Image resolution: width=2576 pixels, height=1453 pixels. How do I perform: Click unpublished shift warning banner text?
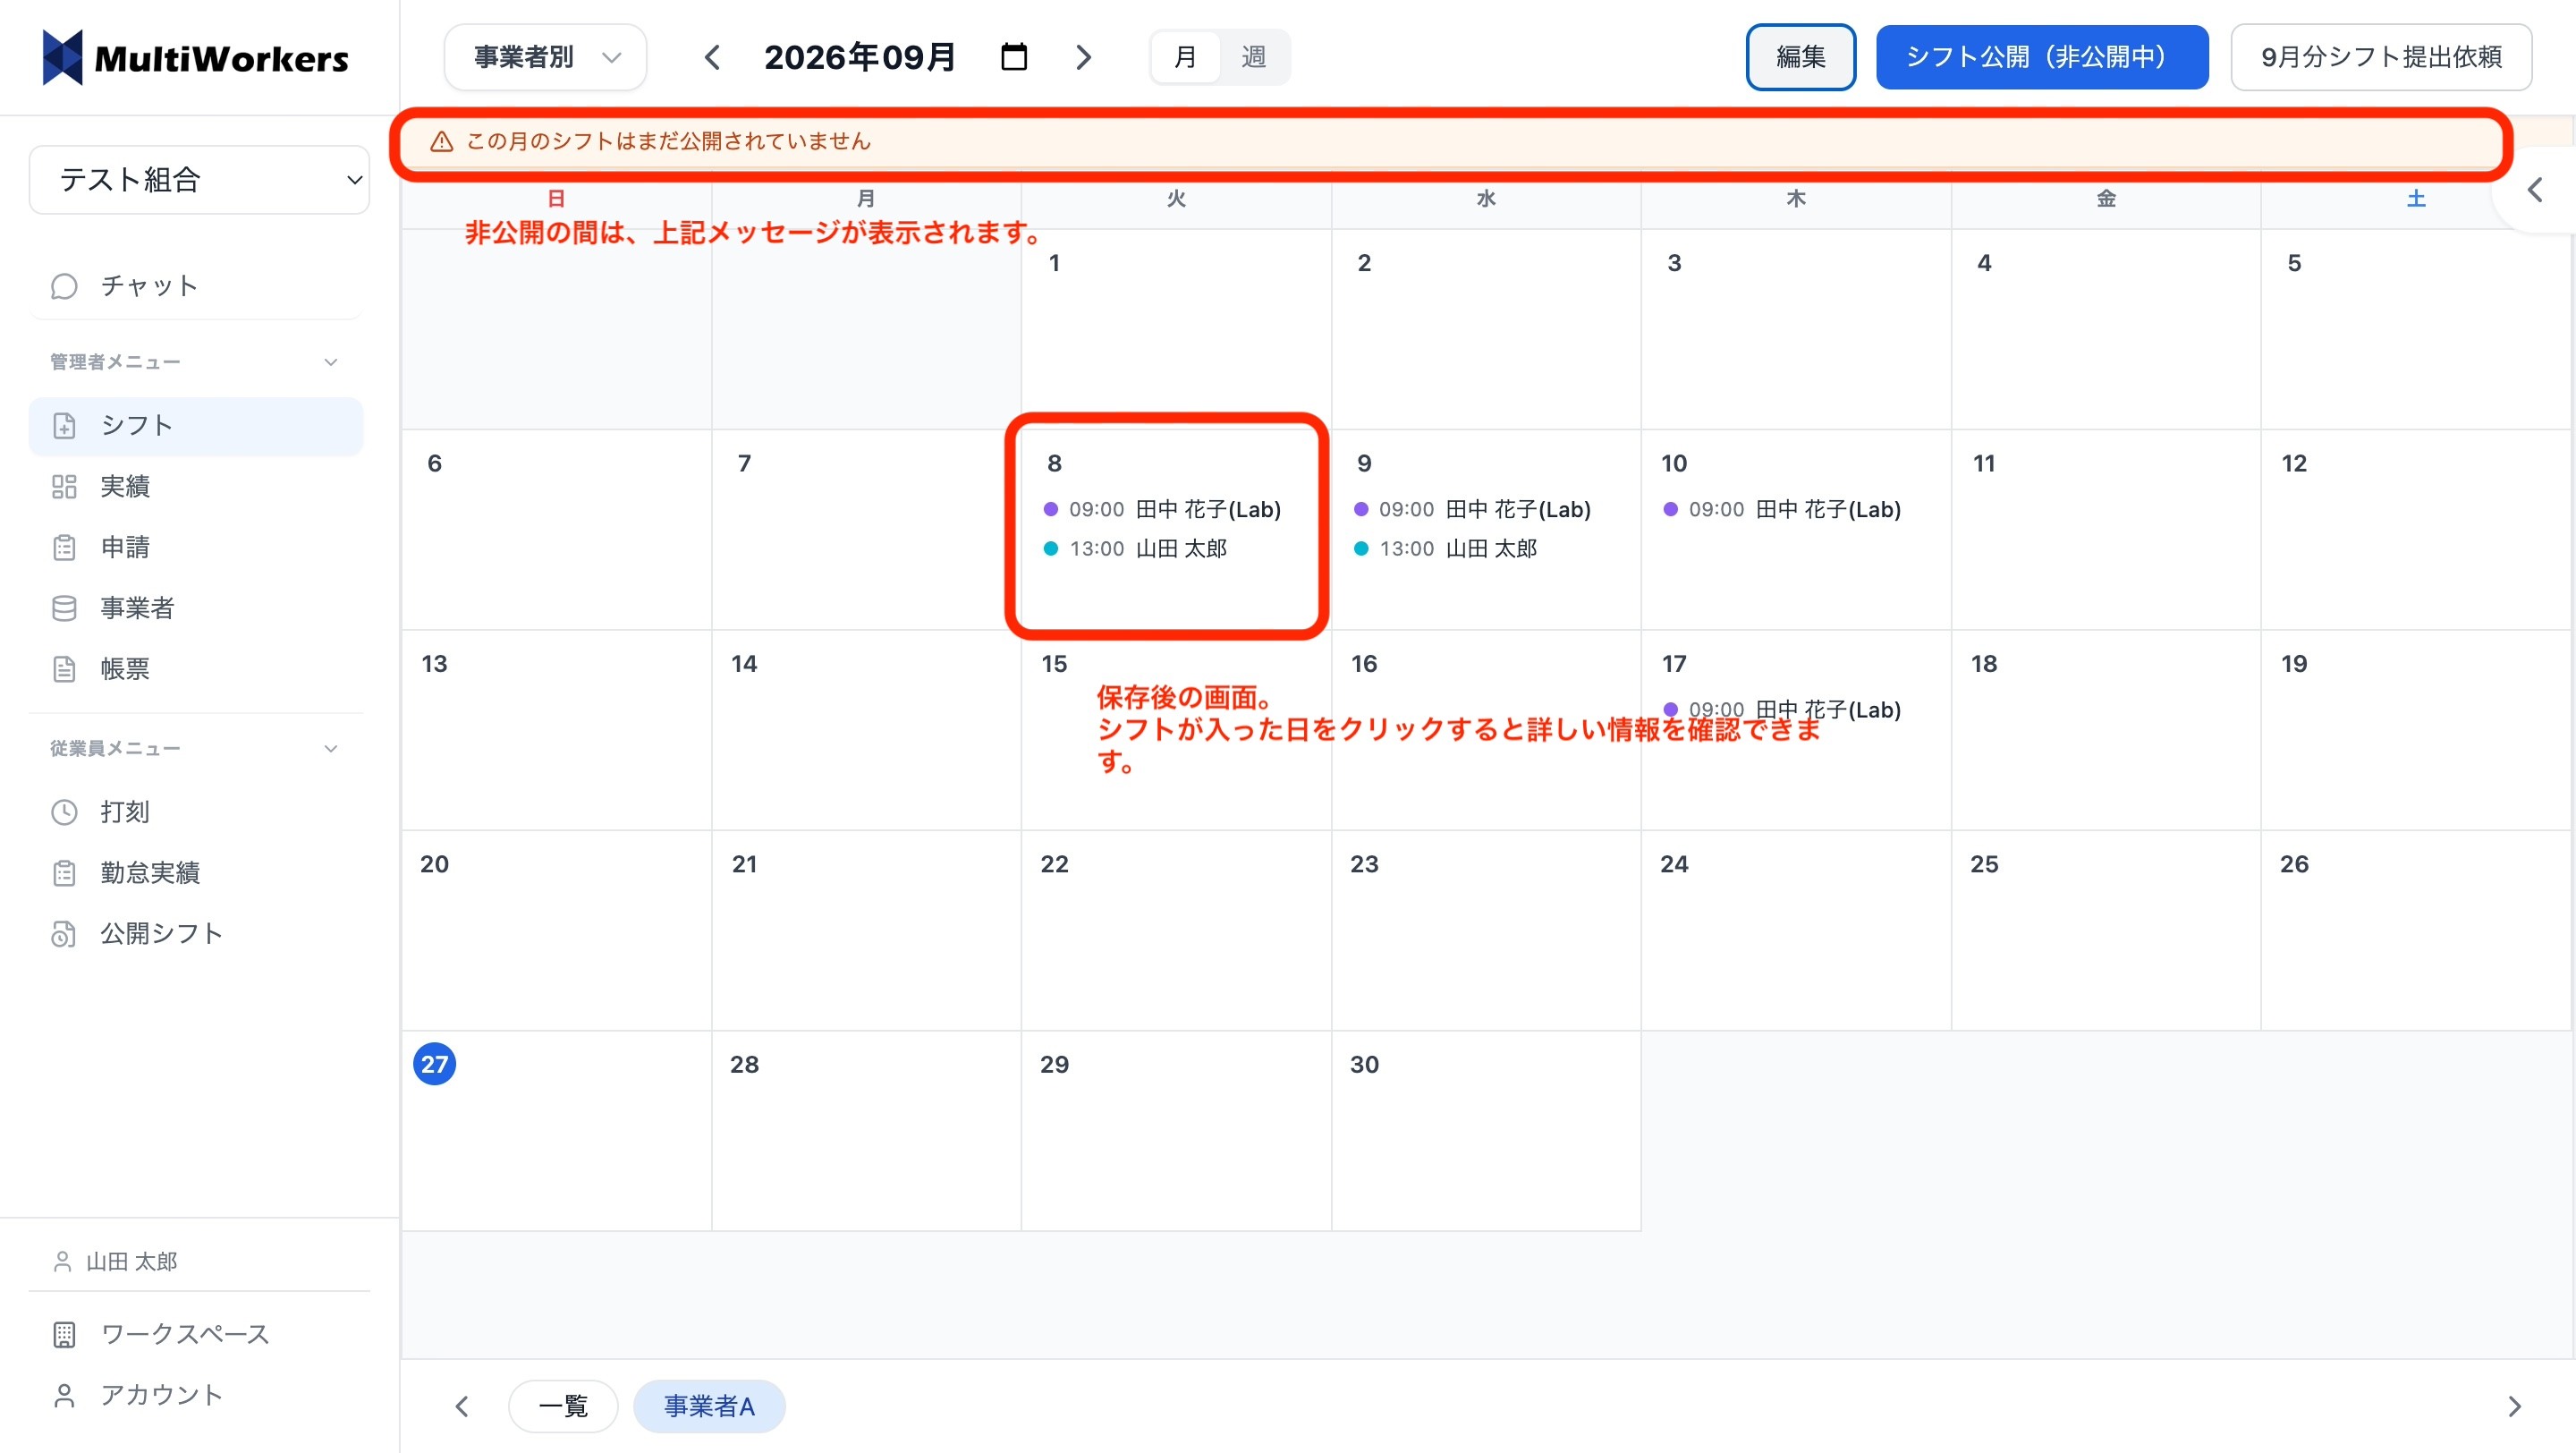[x=668, y=141]
